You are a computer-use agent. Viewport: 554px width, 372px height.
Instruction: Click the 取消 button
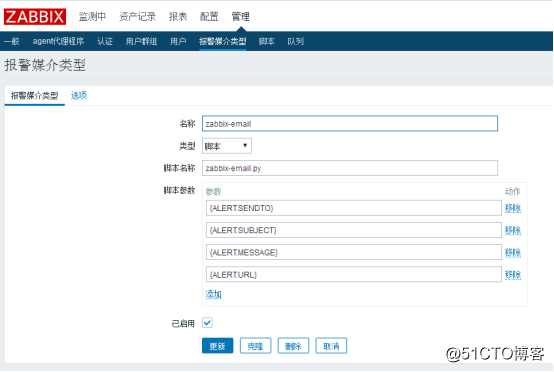pos(331,346)
